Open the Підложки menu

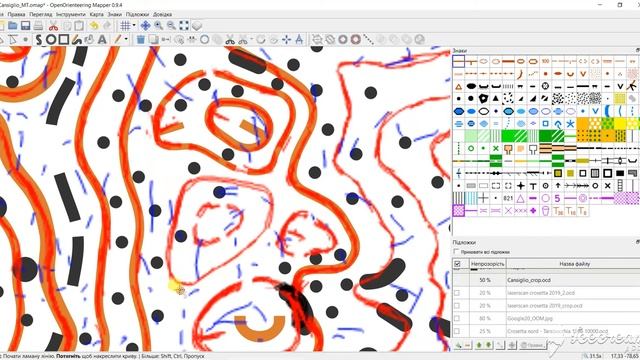coord(137,14)
